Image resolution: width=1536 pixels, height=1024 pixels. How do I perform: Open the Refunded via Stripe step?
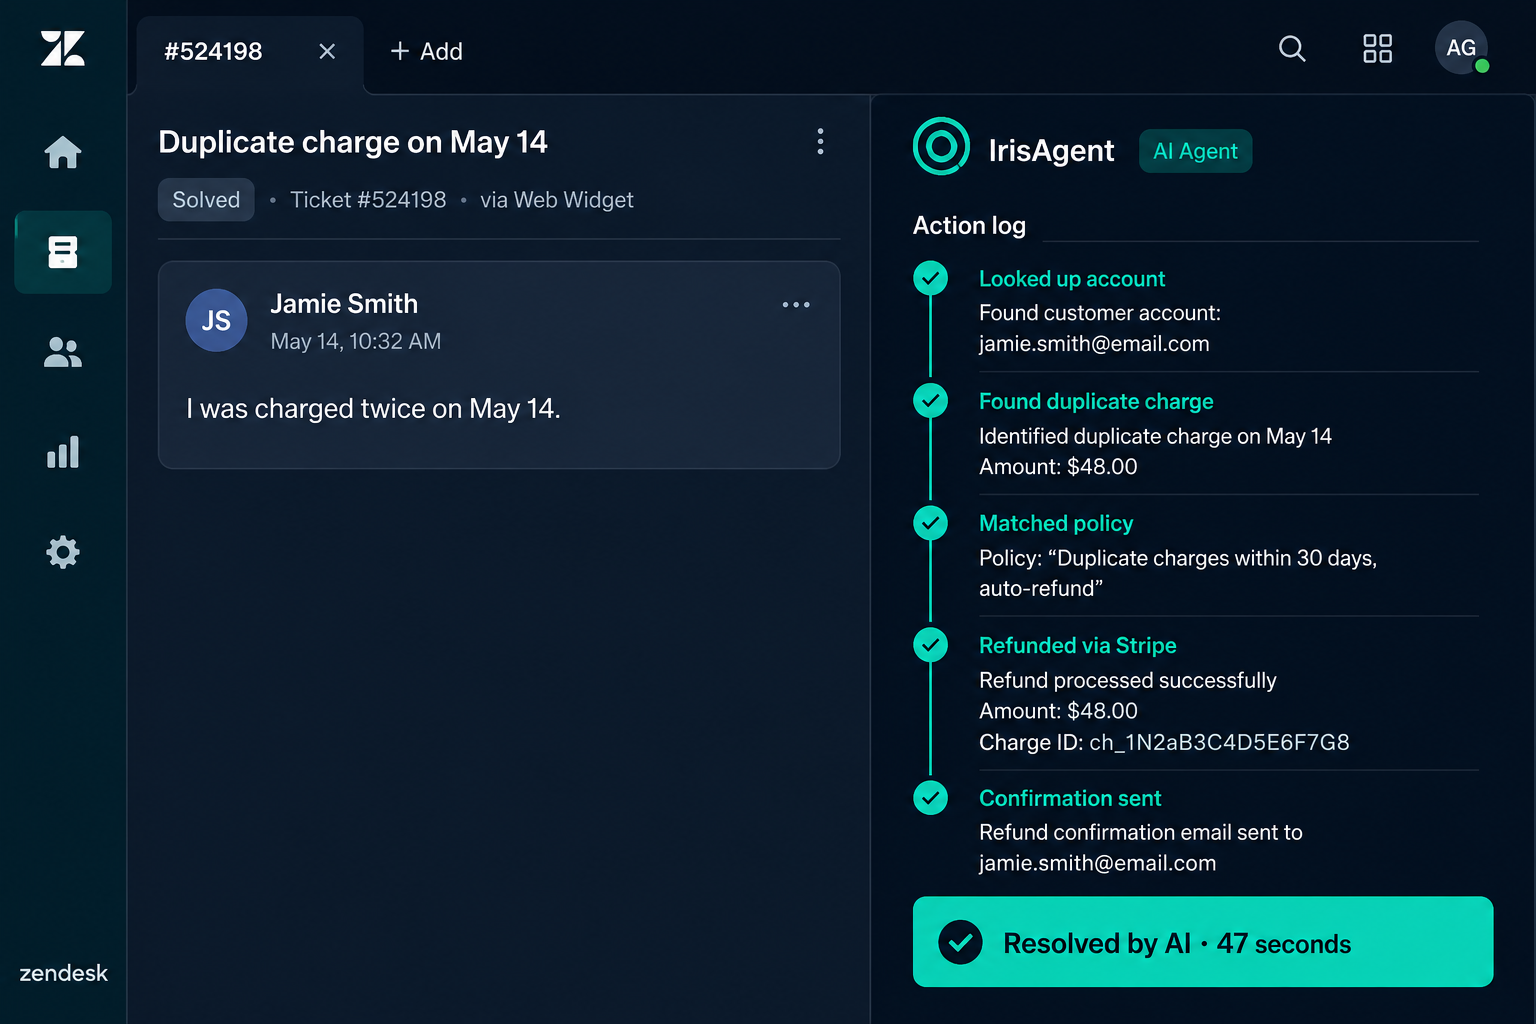click(1078, 645)
